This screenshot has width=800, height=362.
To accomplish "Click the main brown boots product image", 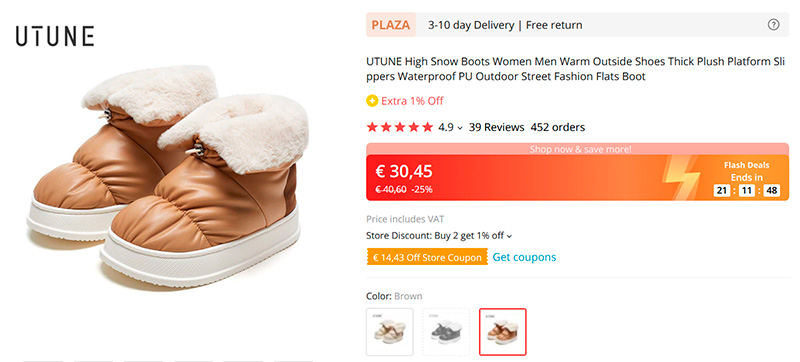I will point(169,176).
